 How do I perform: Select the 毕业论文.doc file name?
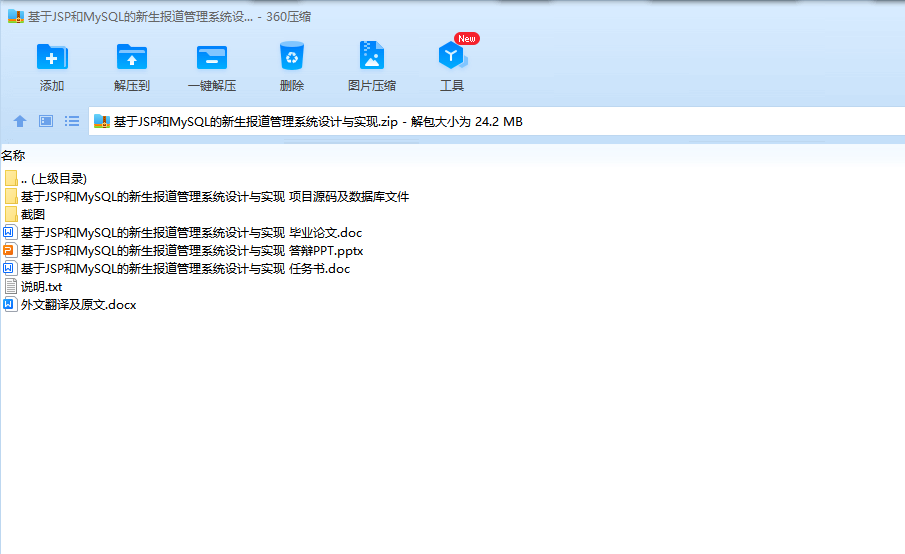click(x=192, y=233)
